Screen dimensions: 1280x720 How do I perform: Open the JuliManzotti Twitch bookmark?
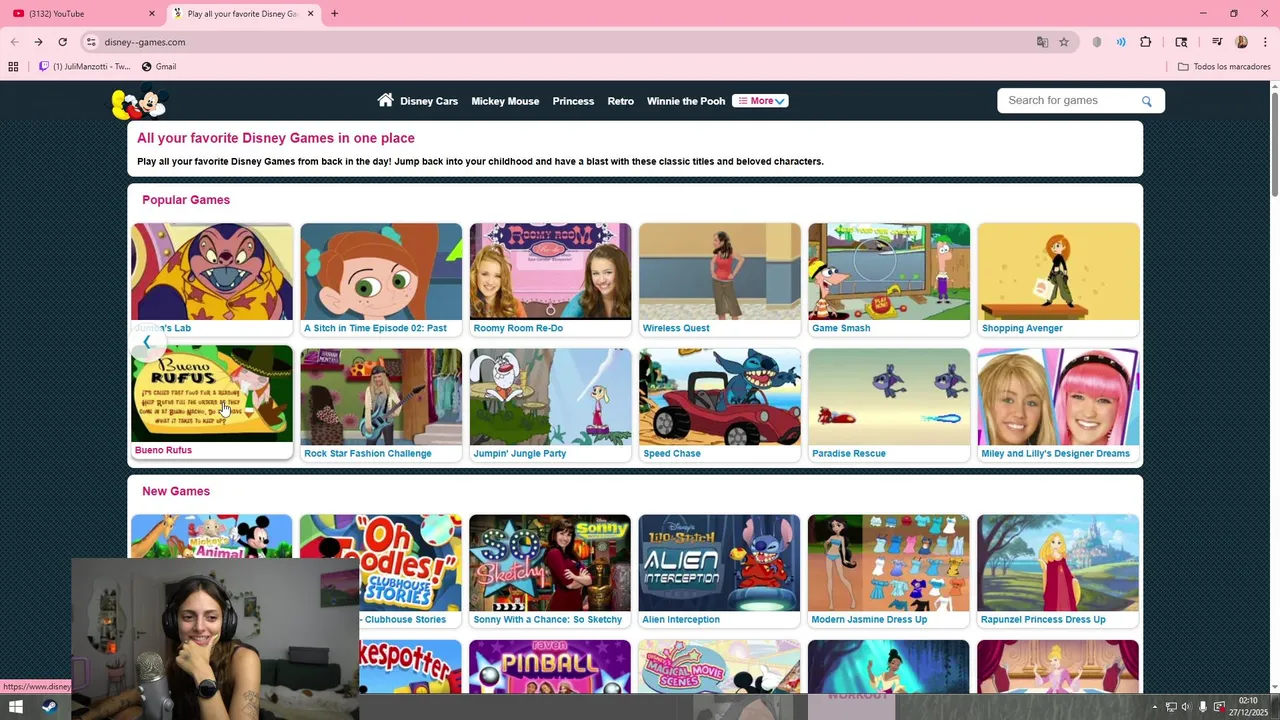pos(84,67)
